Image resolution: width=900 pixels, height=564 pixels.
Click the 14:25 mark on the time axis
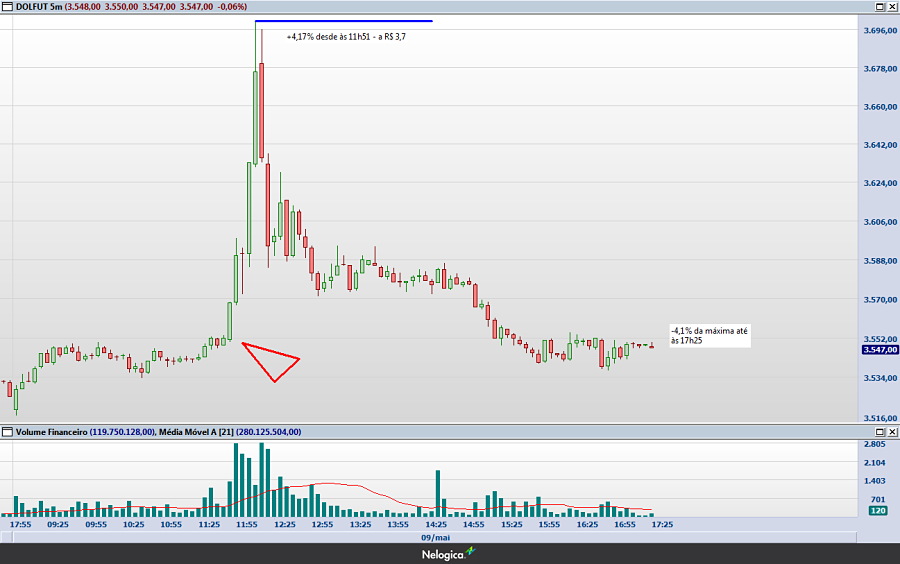point(436,524)
